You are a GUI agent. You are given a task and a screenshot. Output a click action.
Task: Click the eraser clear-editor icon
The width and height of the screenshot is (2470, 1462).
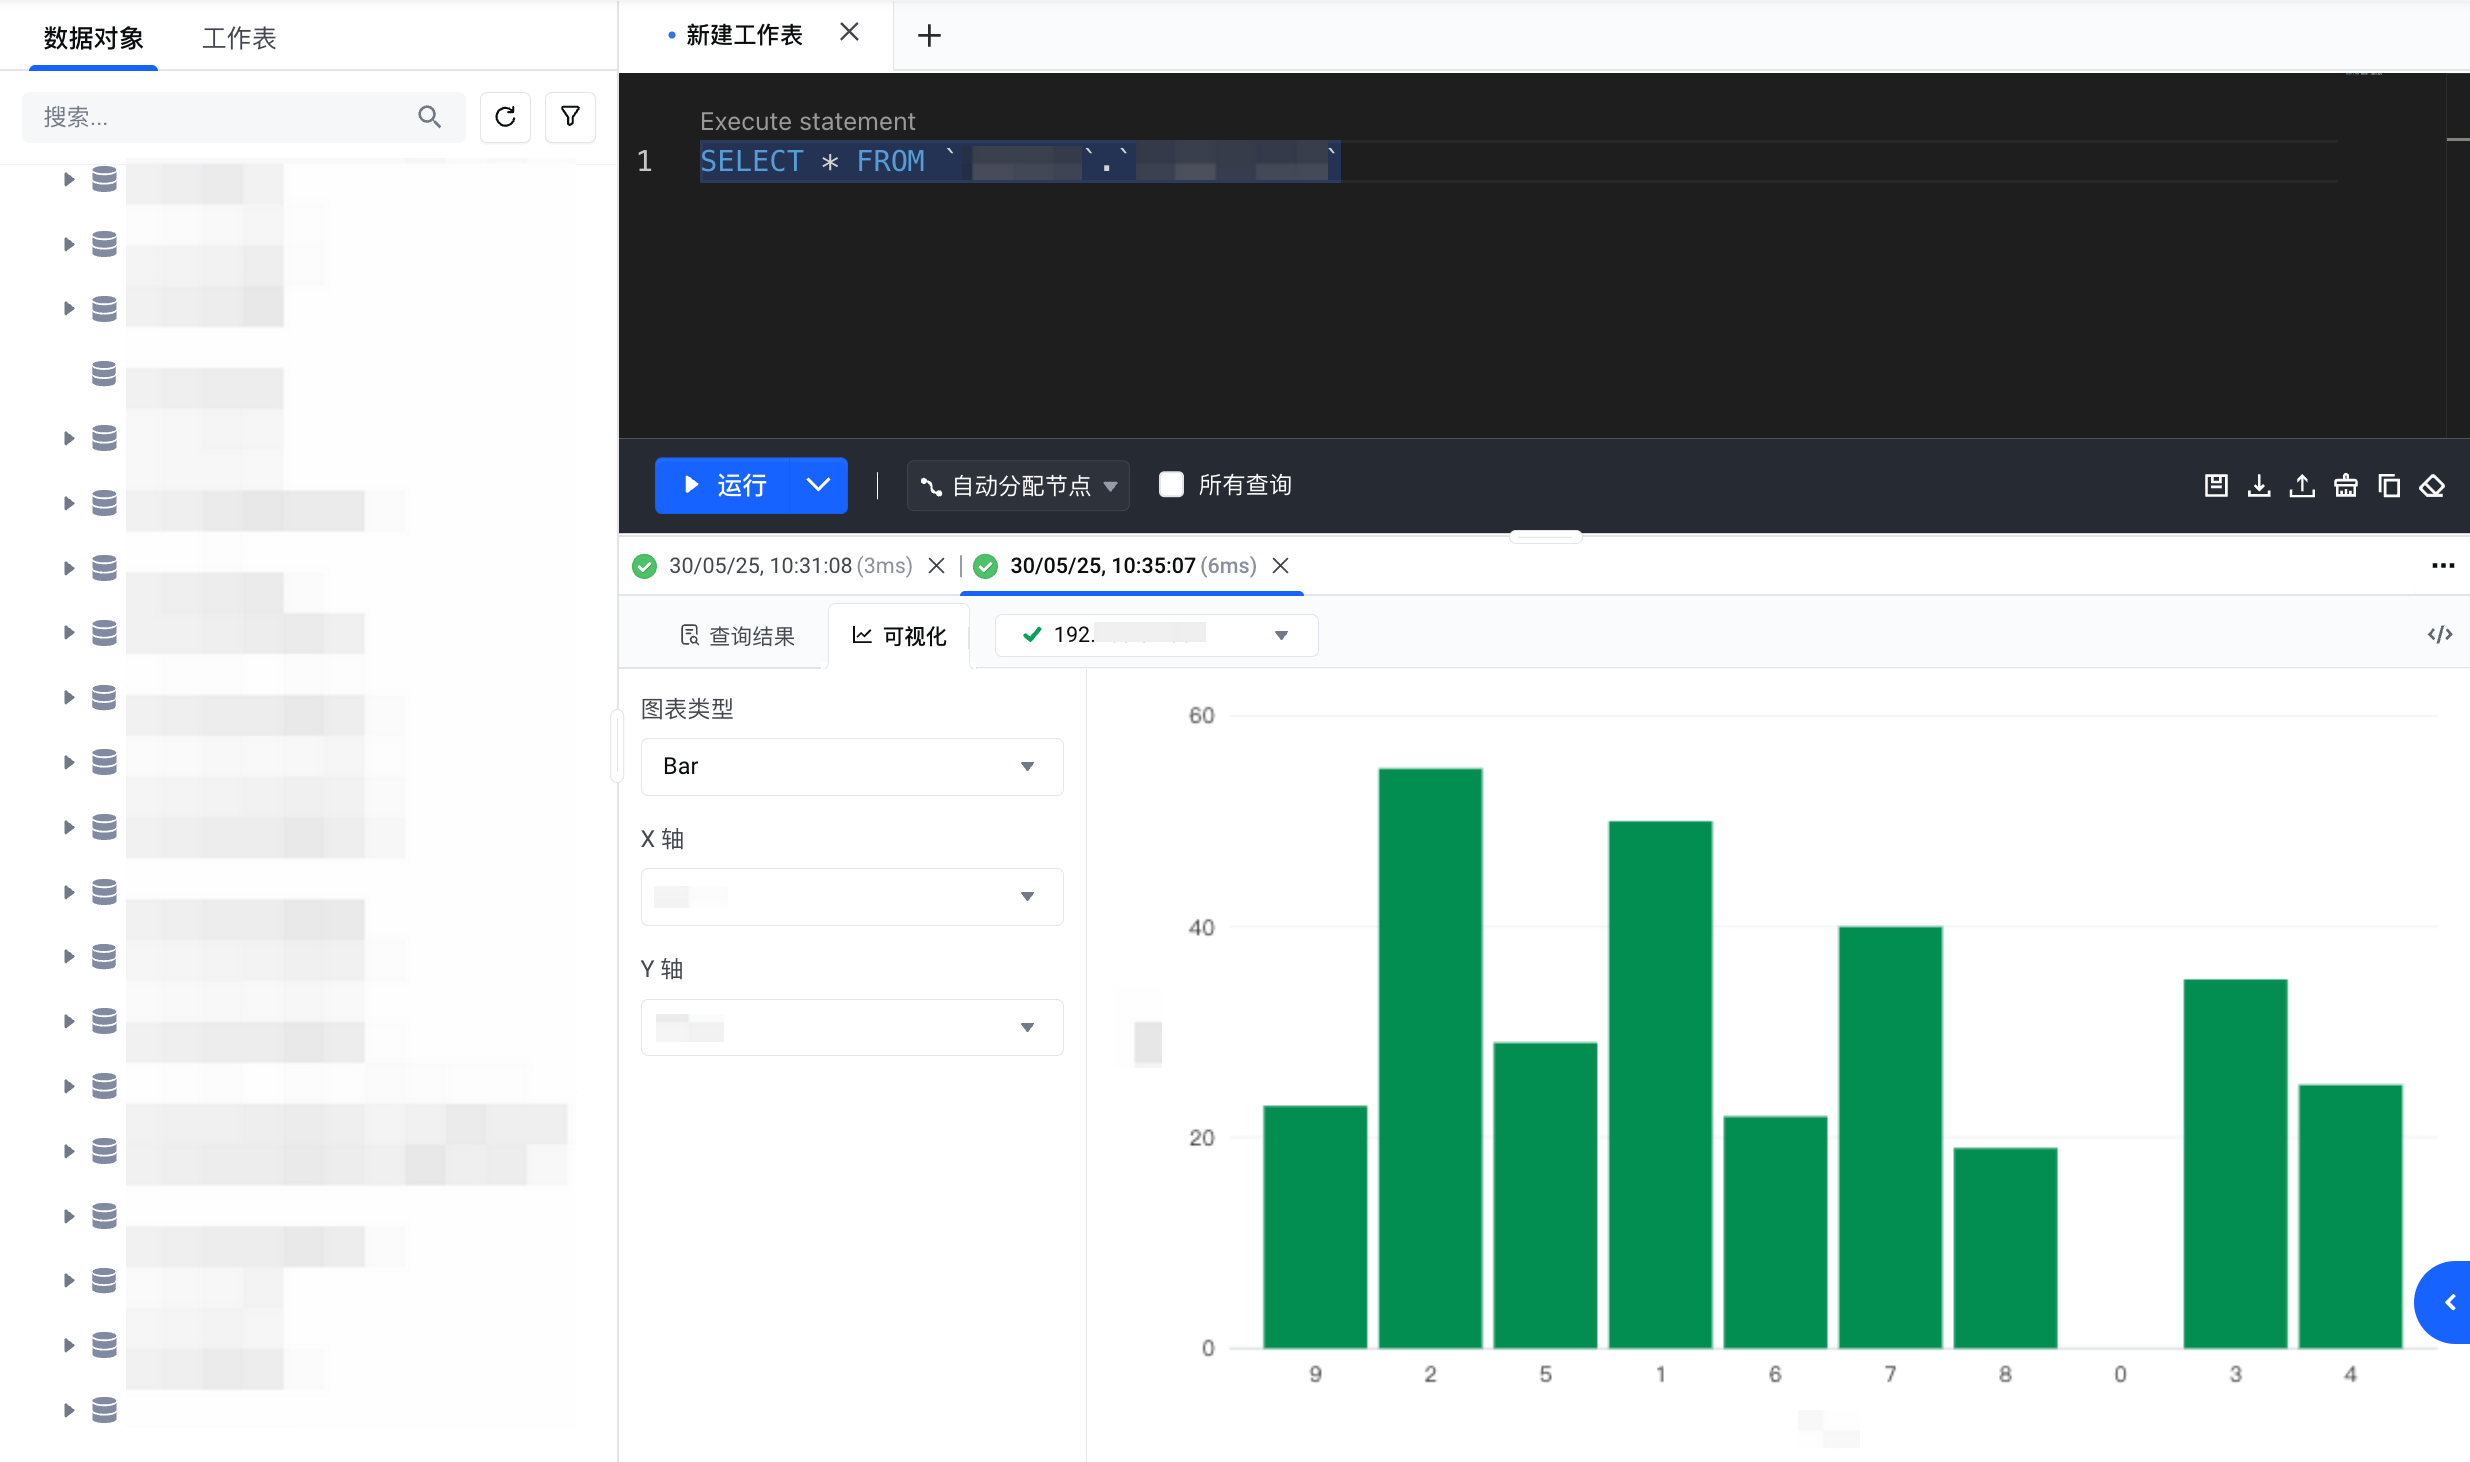click(x=2432, y=486)
